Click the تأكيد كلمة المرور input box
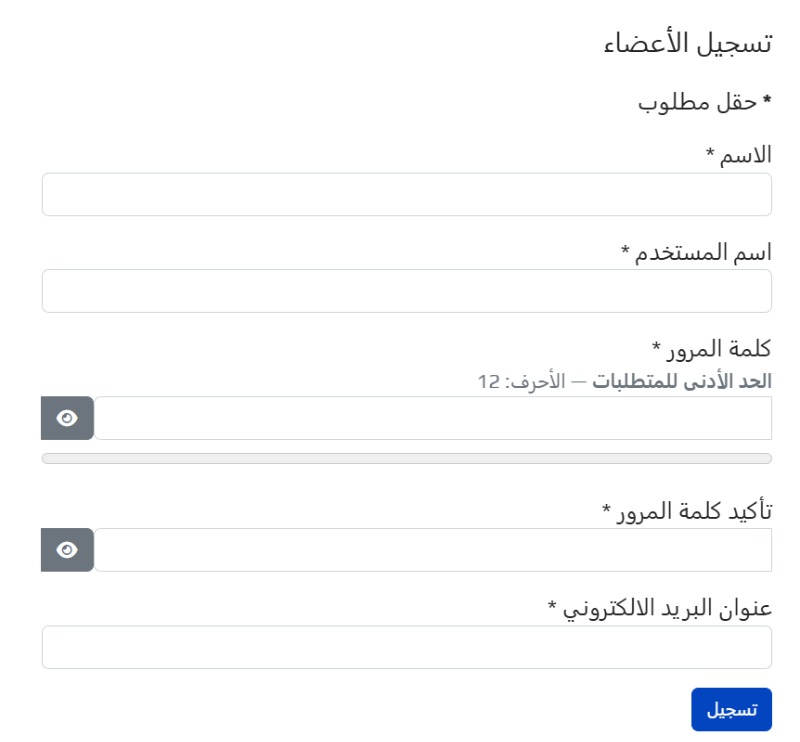 [x=432, y=550]
